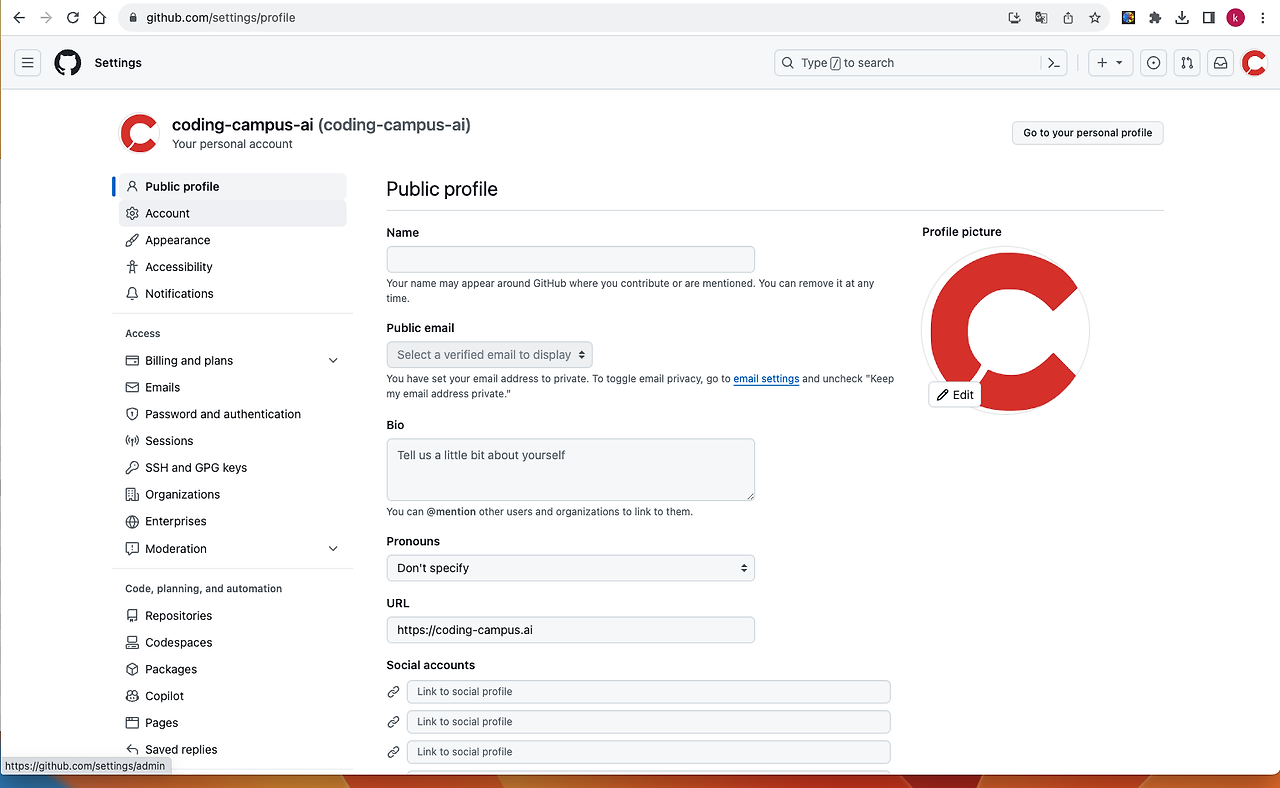Expand the Moderation section chevron

333,549
